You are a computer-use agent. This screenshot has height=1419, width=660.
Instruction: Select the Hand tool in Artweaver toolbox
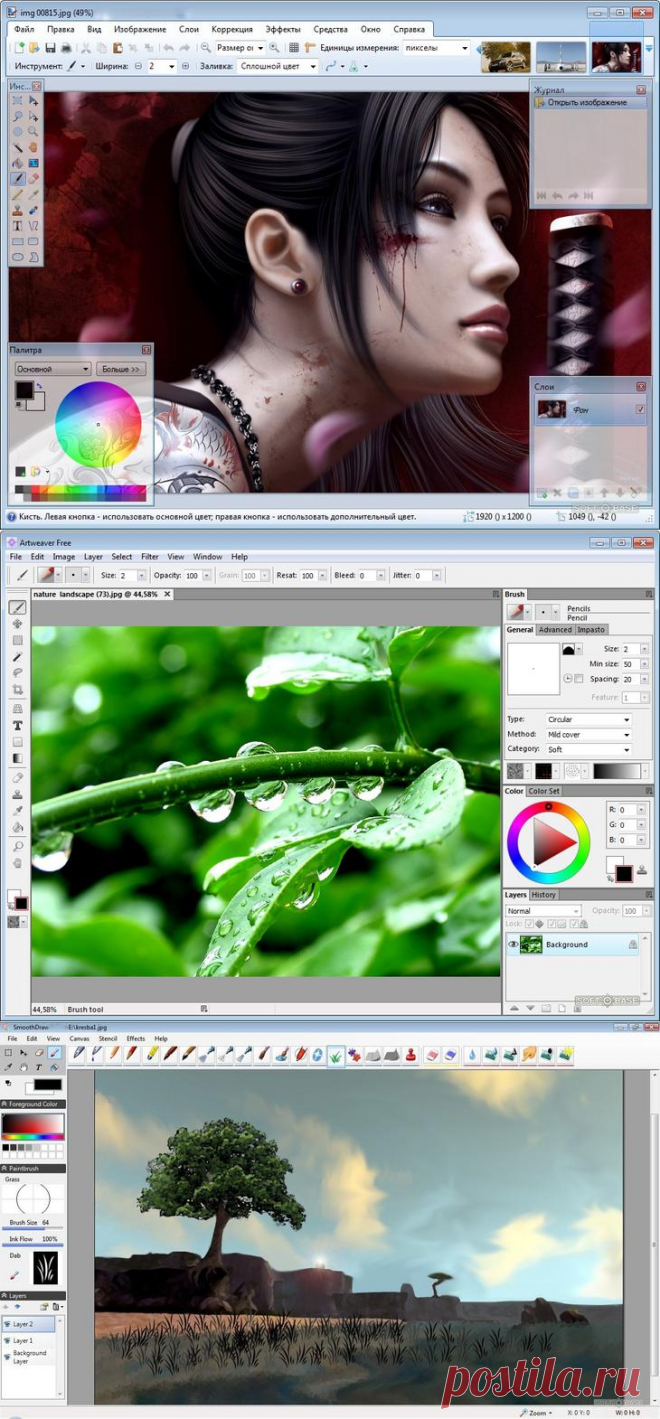pos(17,864)
